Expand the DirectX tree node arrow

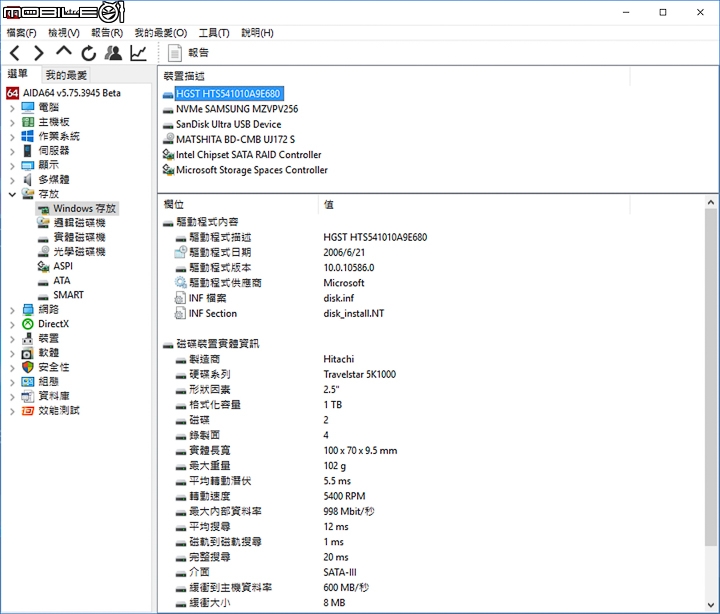click(12, 325)
